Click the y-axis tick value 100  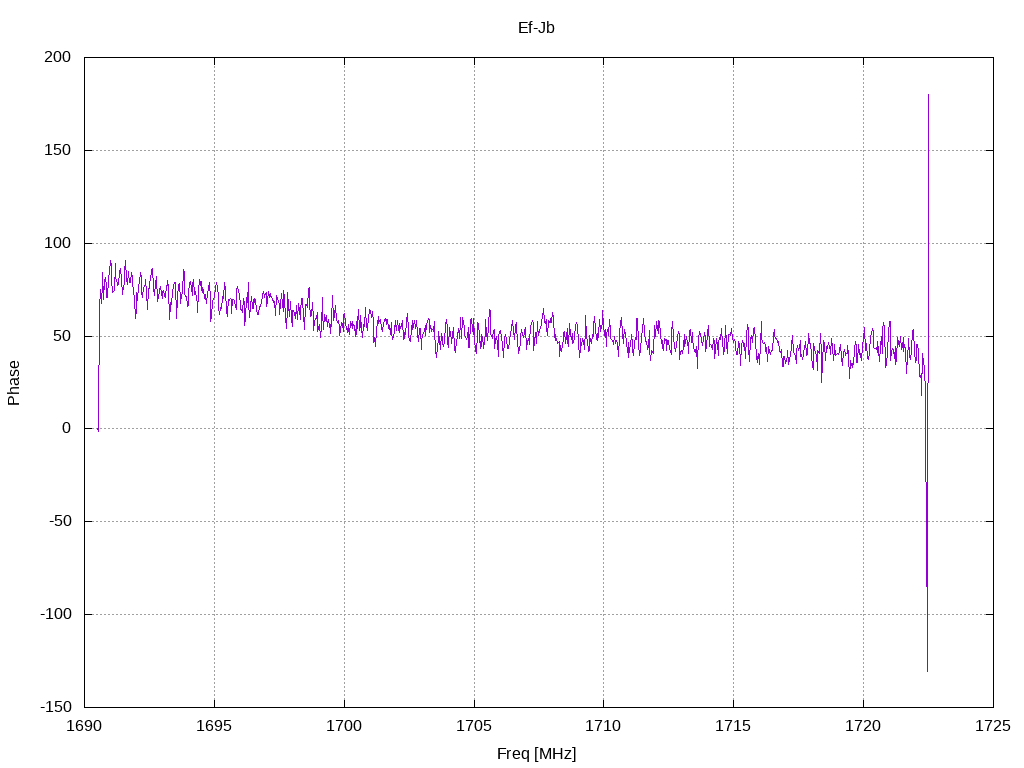[x=57, y=243]
